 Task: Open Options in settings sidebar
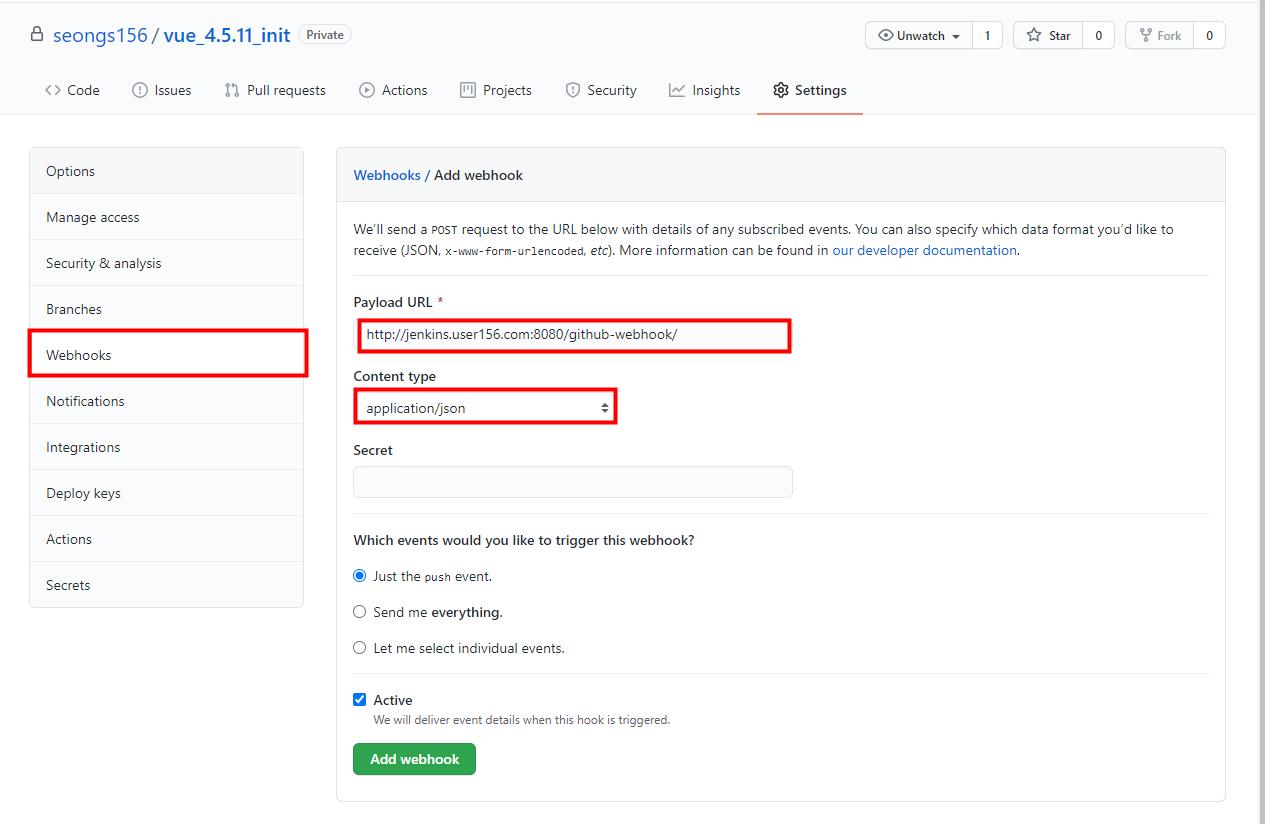(166, 171)
